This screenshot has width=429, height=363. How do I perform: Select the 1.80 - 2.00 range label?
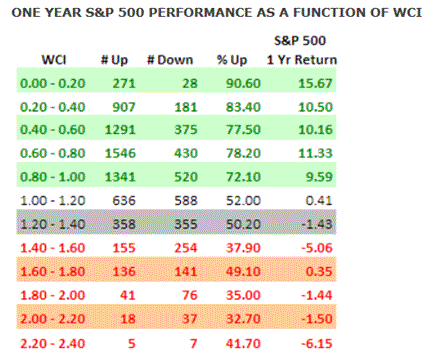coord(53,295)
